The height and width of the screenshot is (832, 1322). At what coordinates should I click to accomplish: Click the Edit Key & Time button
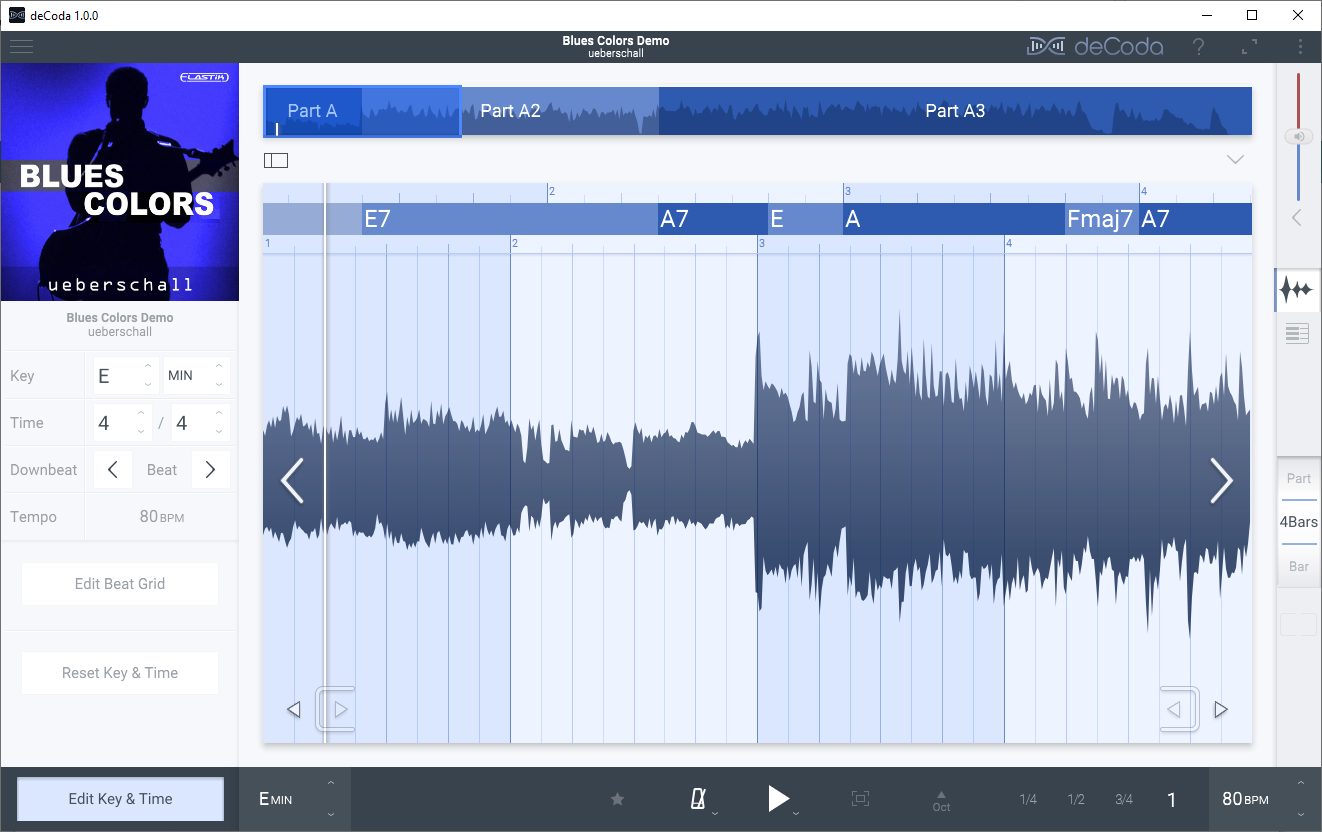[x=120, y=799]
